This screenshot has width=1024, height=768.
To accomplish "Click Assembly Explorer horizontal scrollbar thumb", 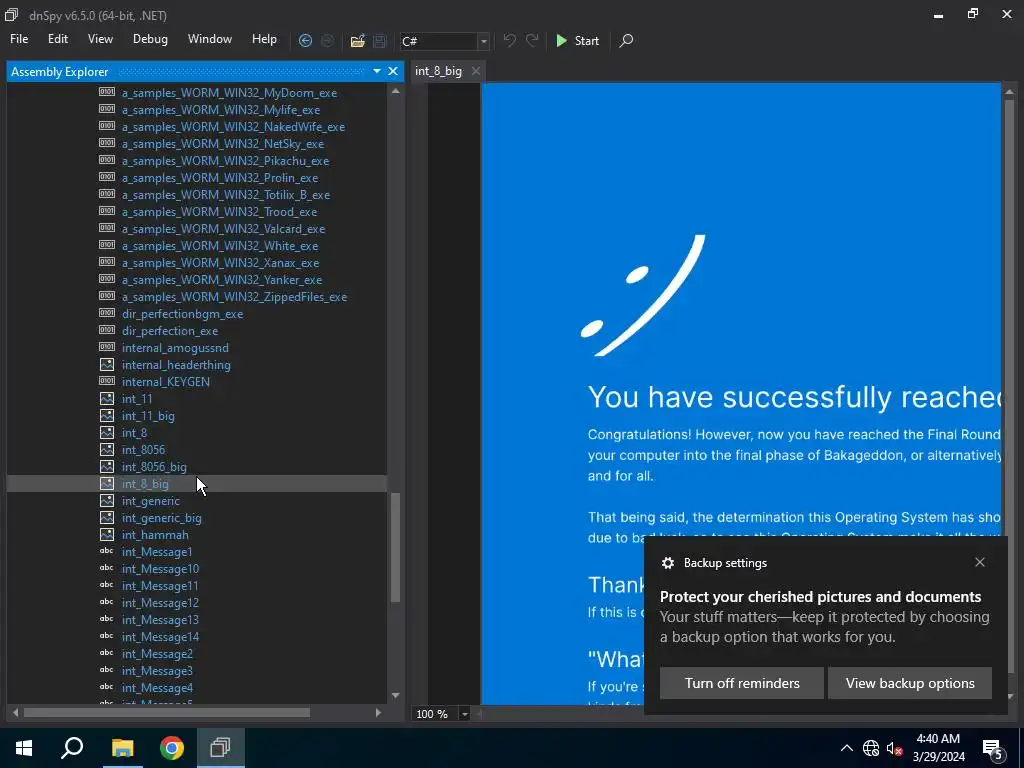I will coord(167,712).
